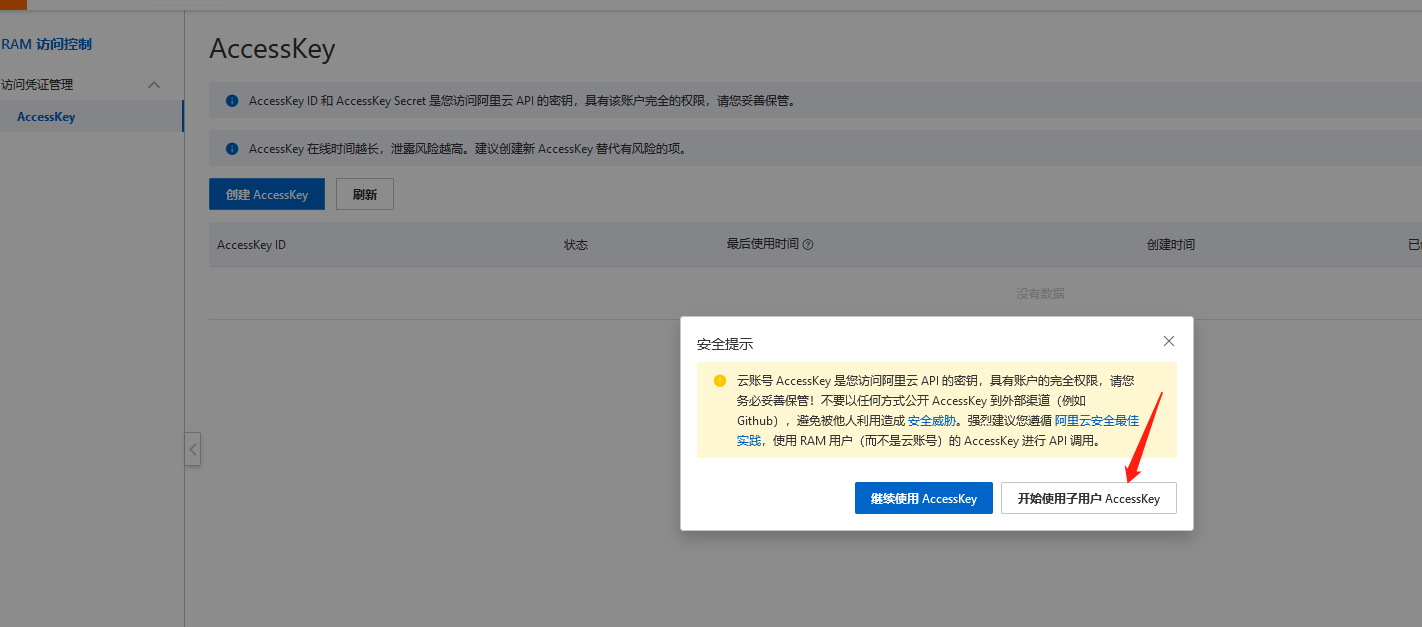This screenshot has width=1422, height=627.
Task: Click the AccessKey ID column header
Action: tap(251, 245)
